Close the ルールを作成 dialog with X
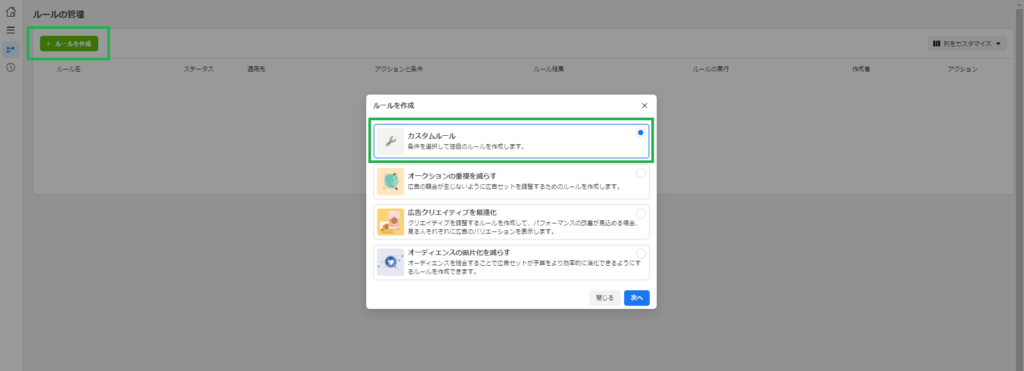Viewport: 1024px width, 371px height. (644, 105)
